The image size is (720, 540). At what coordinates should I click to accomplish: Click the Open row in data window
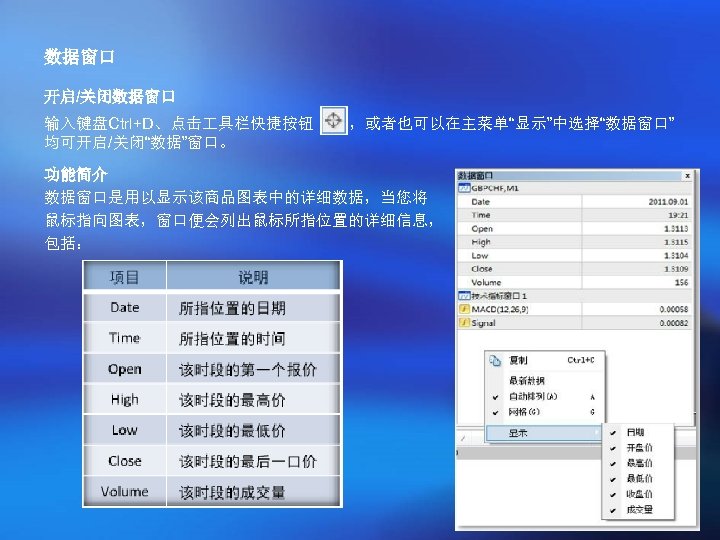(x=575, y=228)
